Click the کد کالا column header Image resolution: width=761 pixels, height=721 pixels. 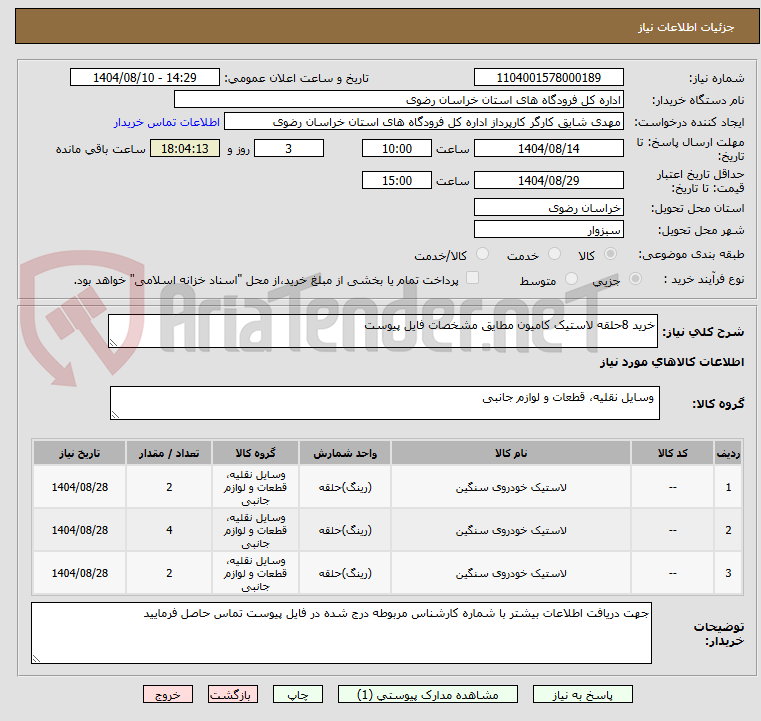672,453
